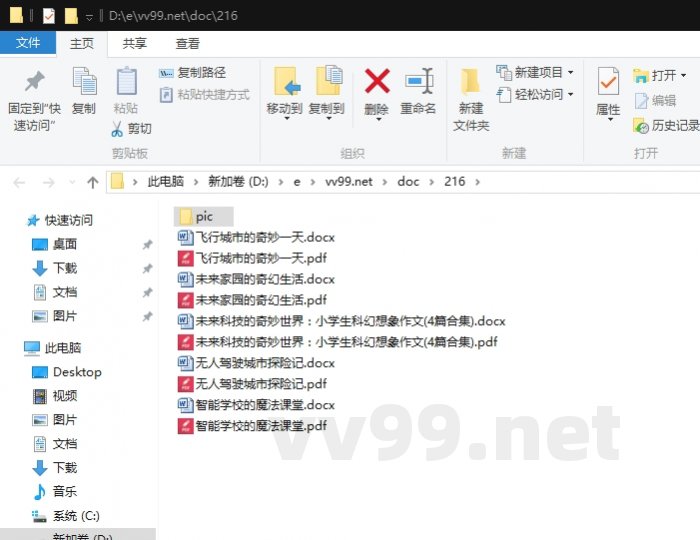This screenshot has width=700, height=540.
Task: Expand the 轻松访问 dropdown arrow
Action: coord(571,95)
